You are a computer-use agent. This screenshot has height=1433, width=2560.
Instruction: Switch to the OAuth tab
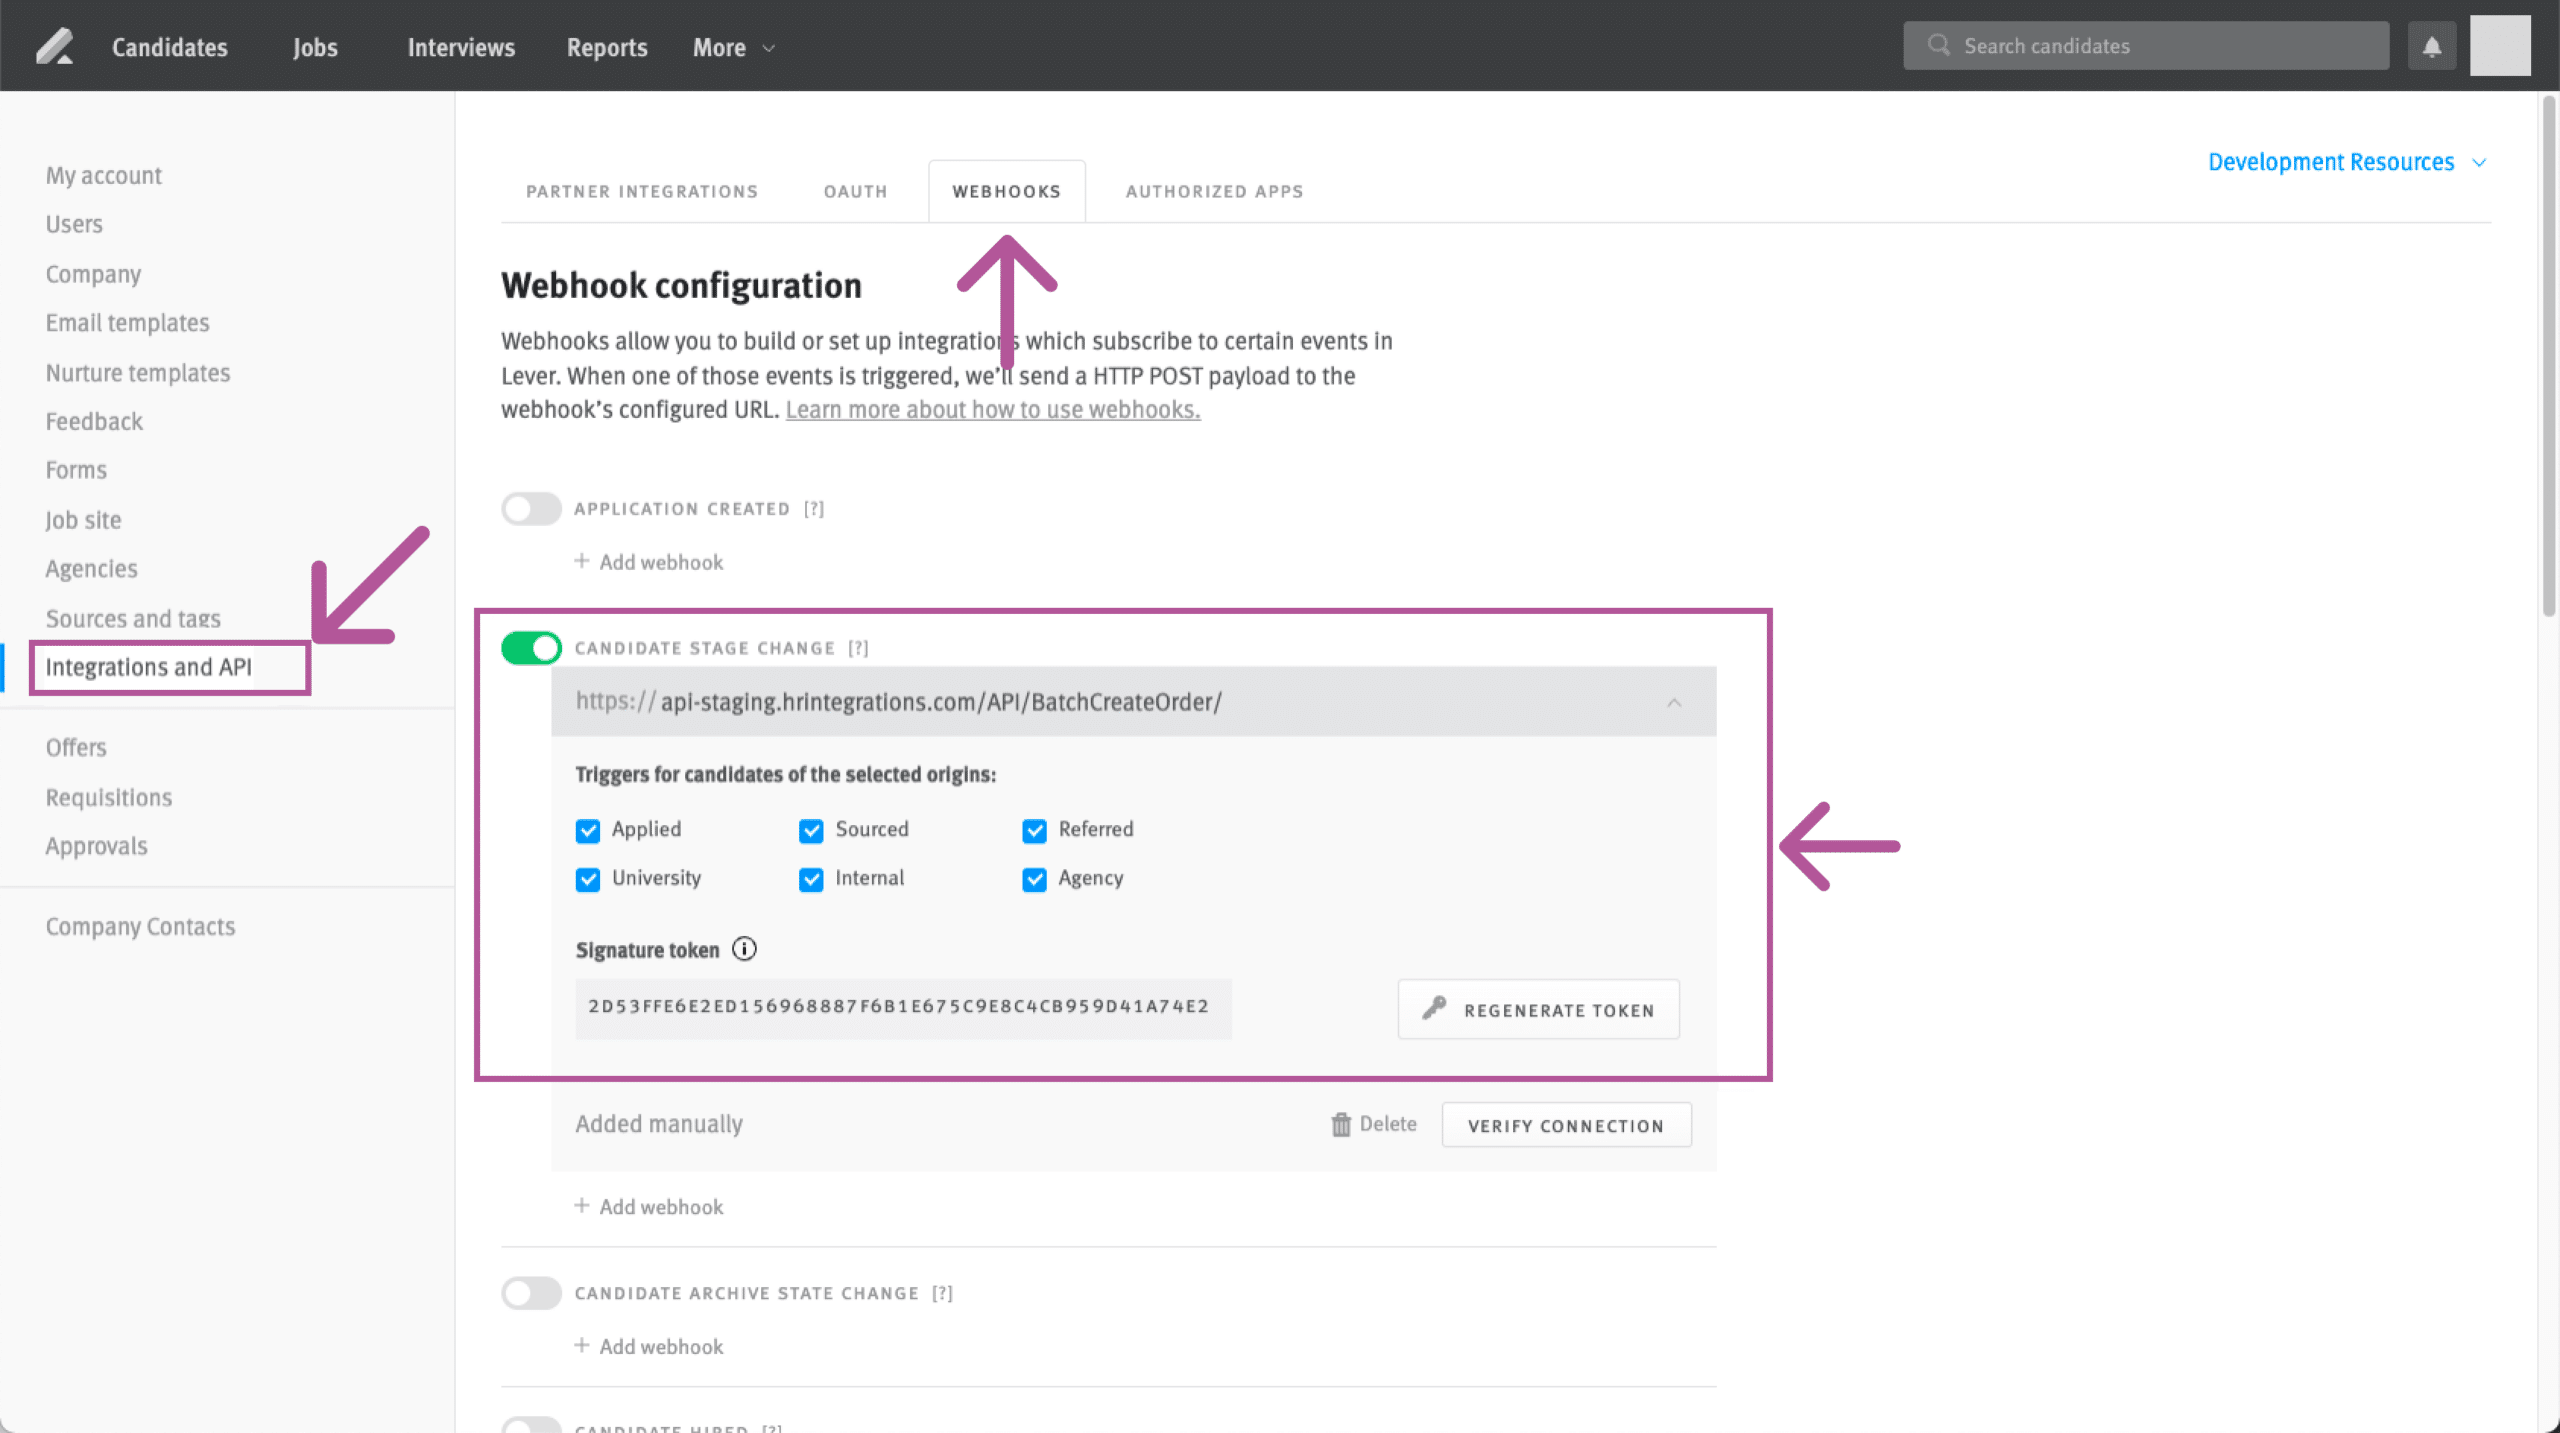click(855, 191)
